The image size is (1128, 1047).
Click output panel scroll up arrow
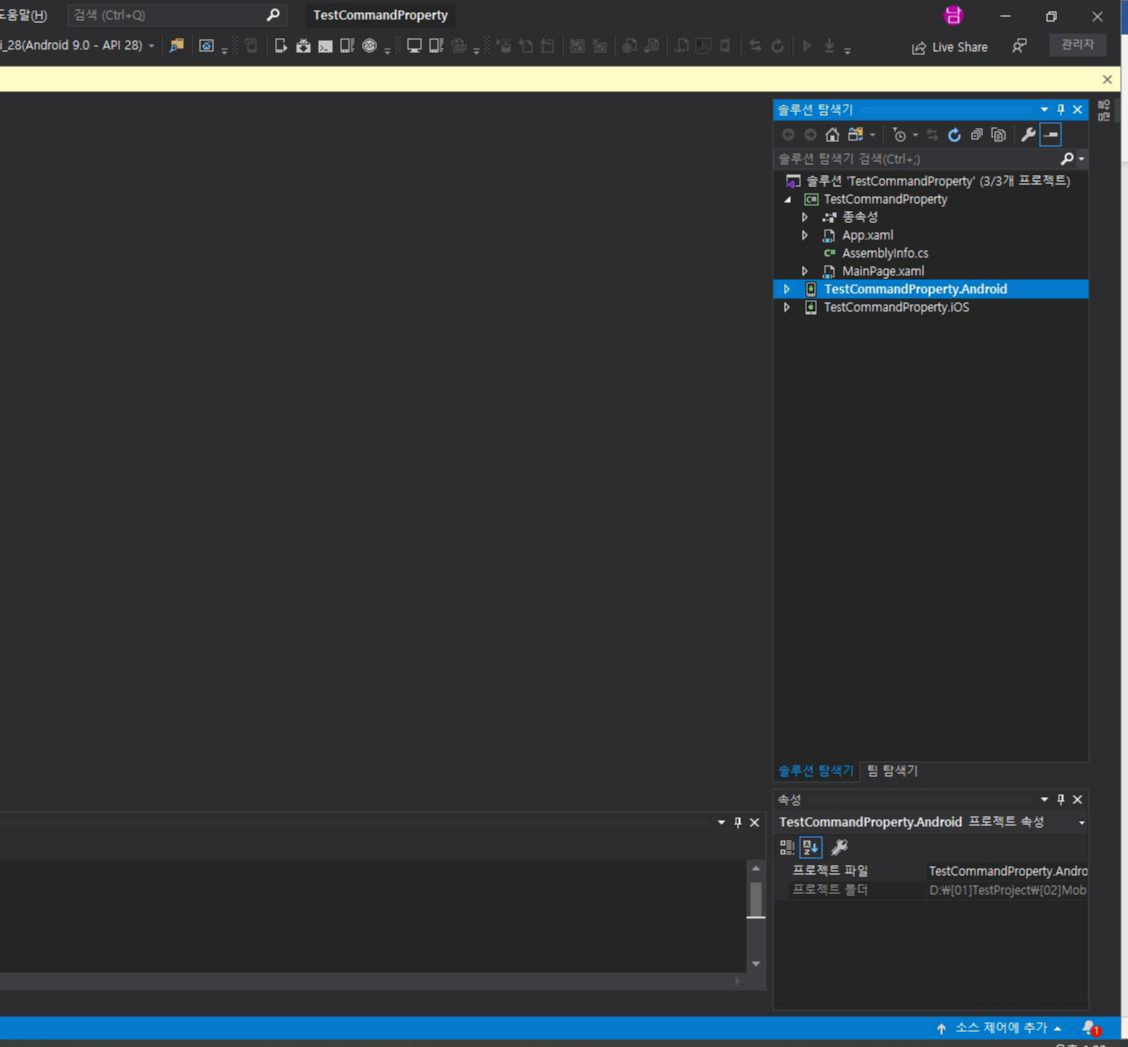[755, 869]
